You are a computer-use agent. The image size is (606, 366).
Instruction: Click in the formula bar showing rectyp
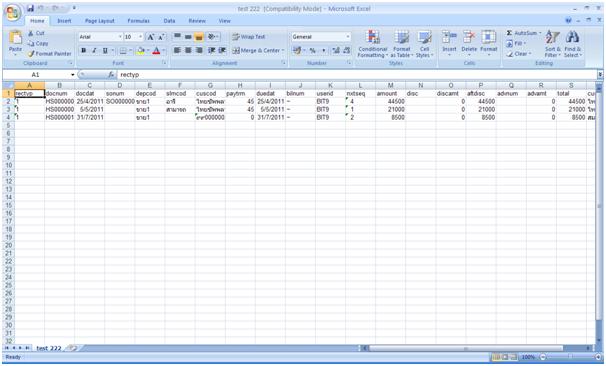pyautogui.click(x=357, y=75)
